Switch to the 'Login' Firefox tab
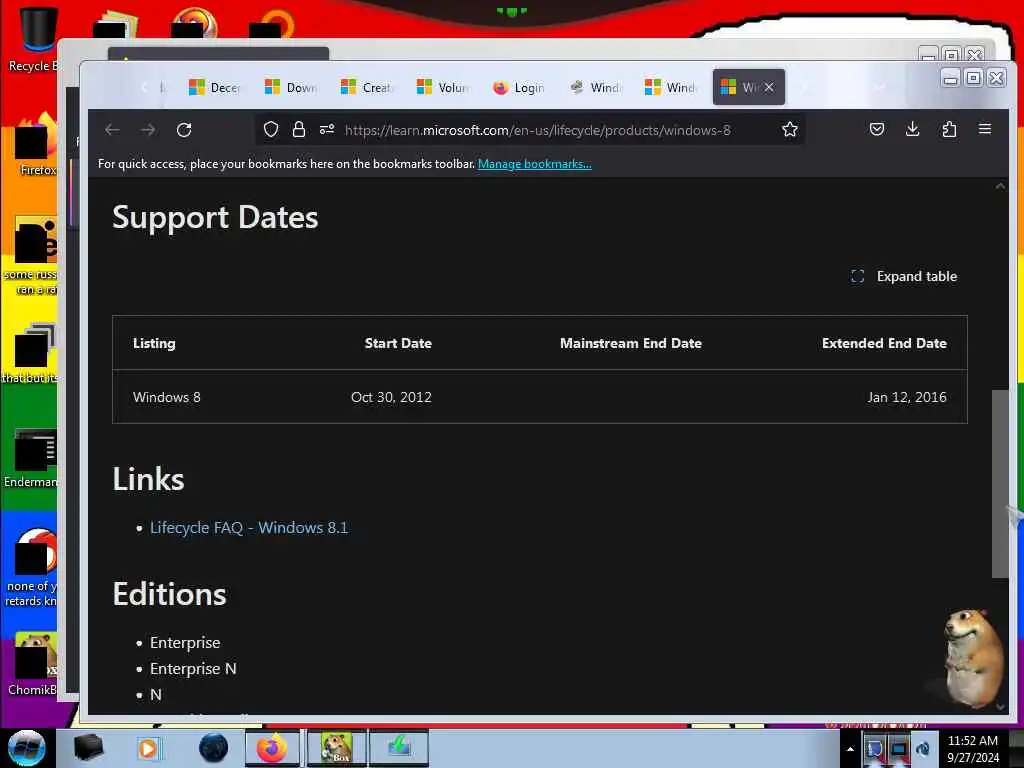1024x768 pixels. pyautogui.click(x=519, y=87)
